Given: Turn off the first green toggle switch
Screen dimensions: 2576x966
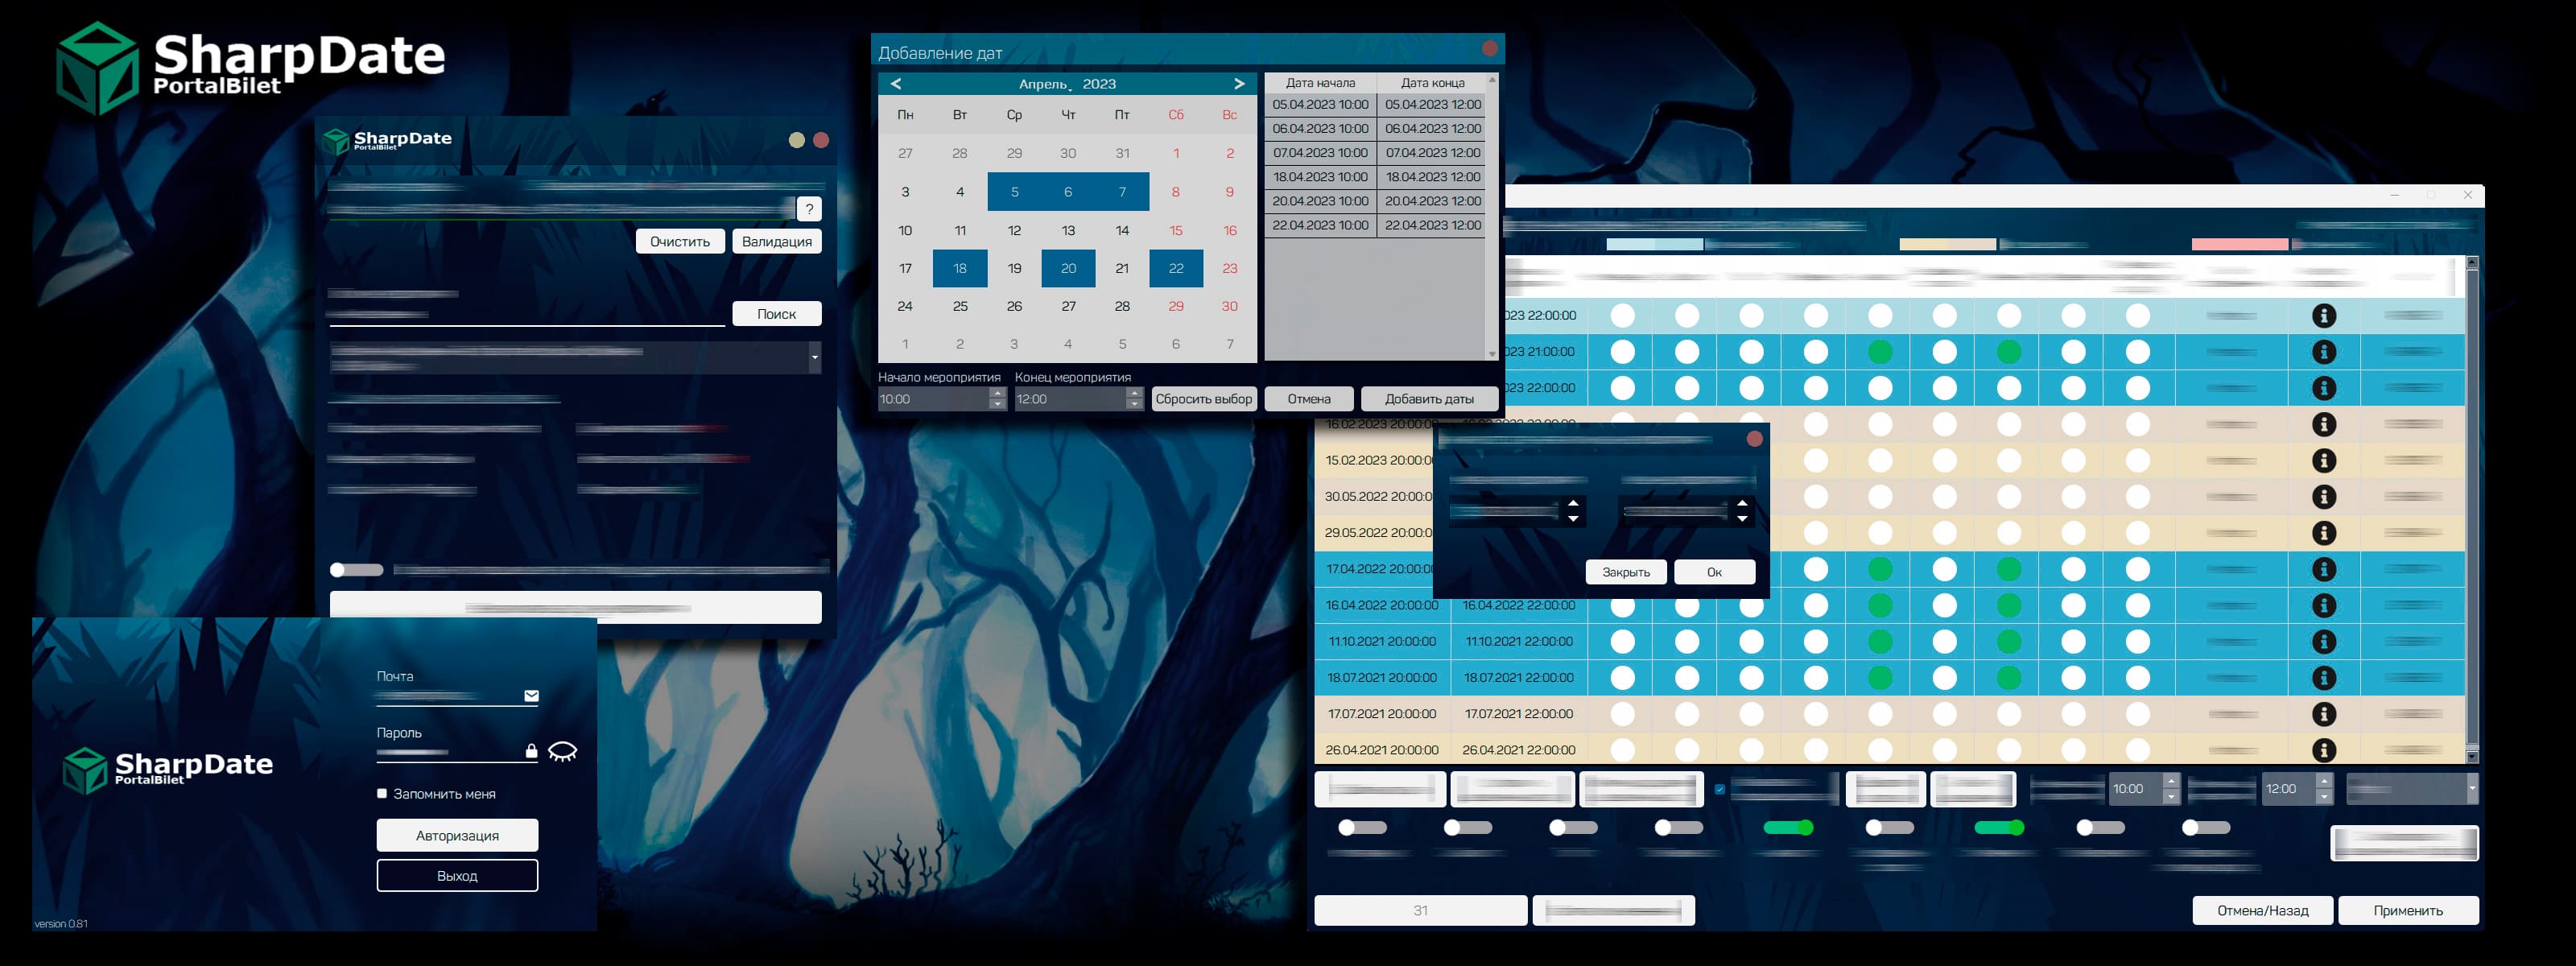Looking at the screenshot, I should pyautogui.click(x=1788, y=828).
